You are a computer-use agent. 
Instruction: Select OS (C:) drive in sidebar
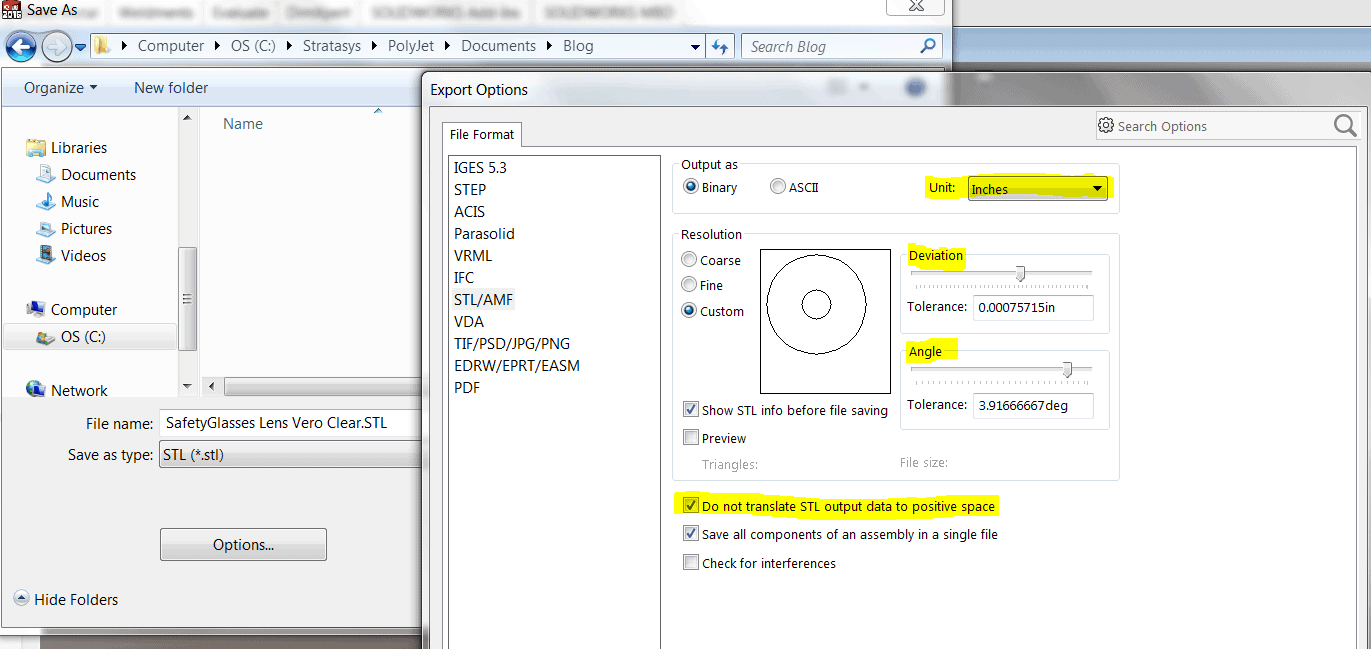(x=83, y=337)
